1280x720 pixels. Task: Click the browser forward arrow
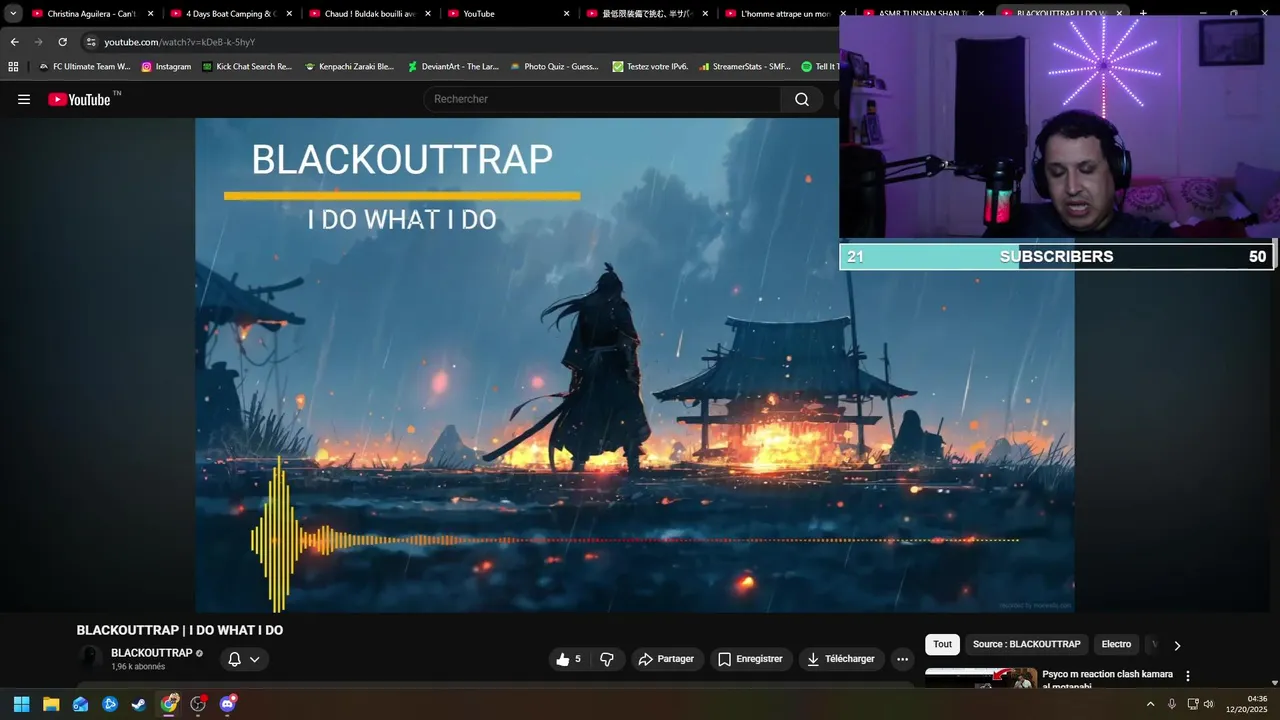click(x=39, y=42)
